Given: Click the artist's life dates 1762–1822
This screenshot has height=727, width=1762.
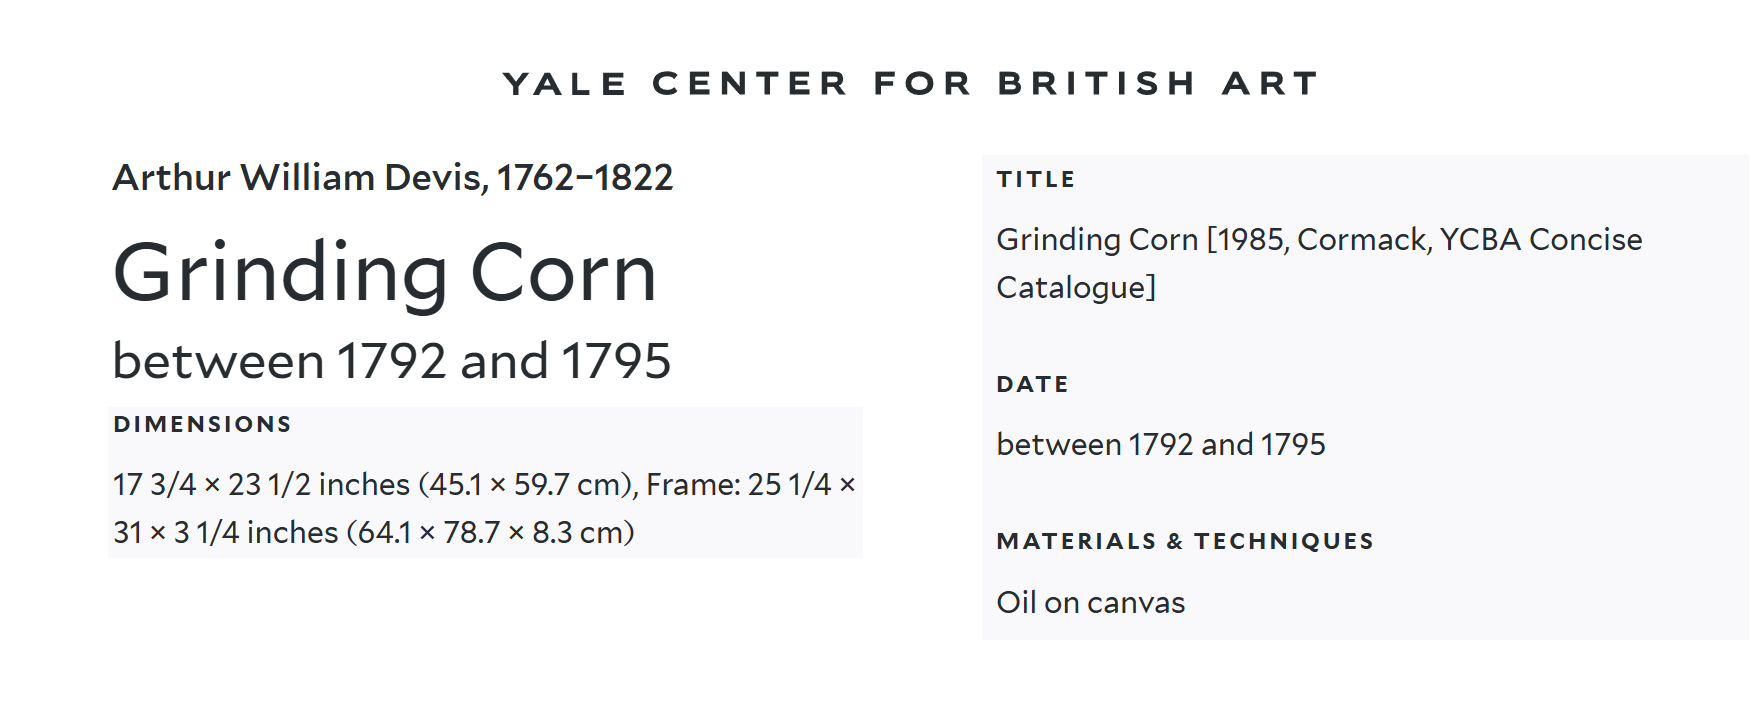Looking at the screenshot, I should [585, 178].
